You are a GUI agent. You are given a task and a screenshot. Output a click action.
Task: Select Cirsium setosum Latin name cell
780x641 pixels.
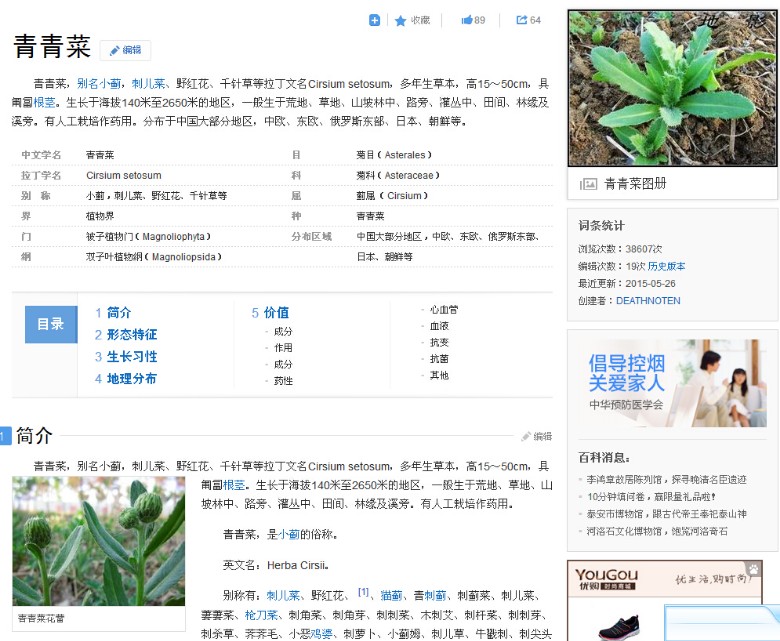coord(124,176)
